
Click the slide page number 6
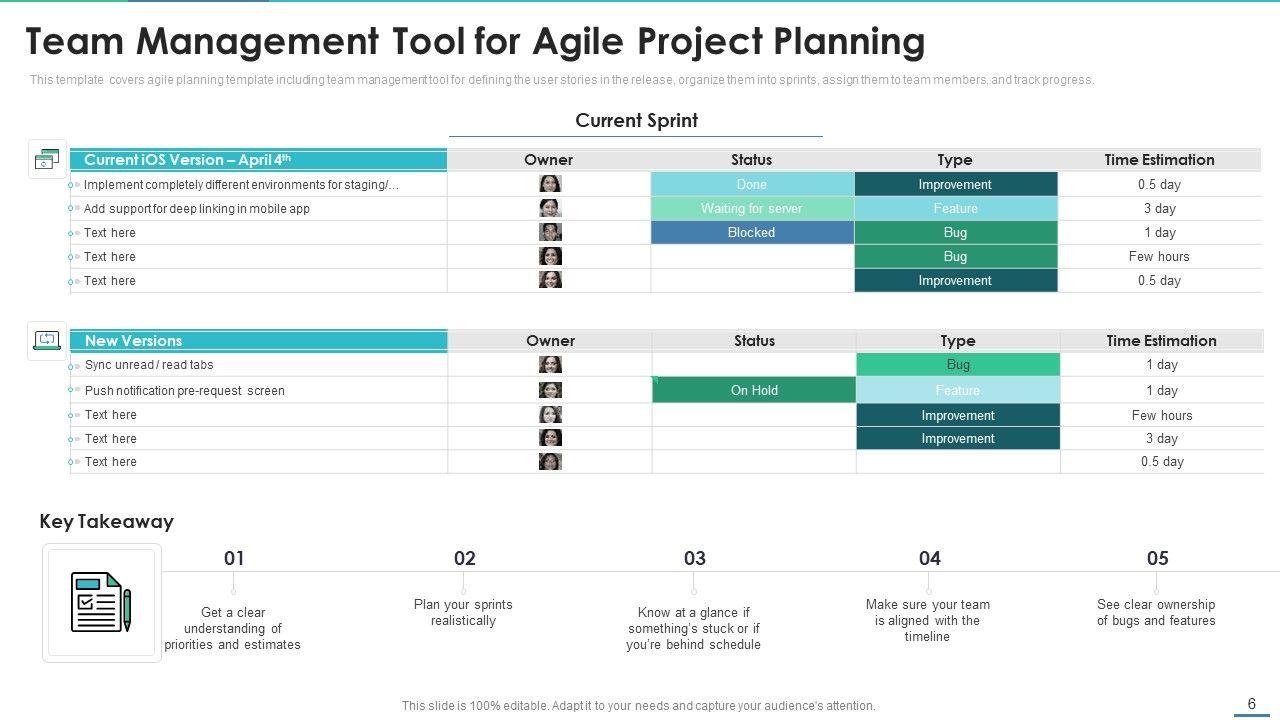pos(1251,704)
